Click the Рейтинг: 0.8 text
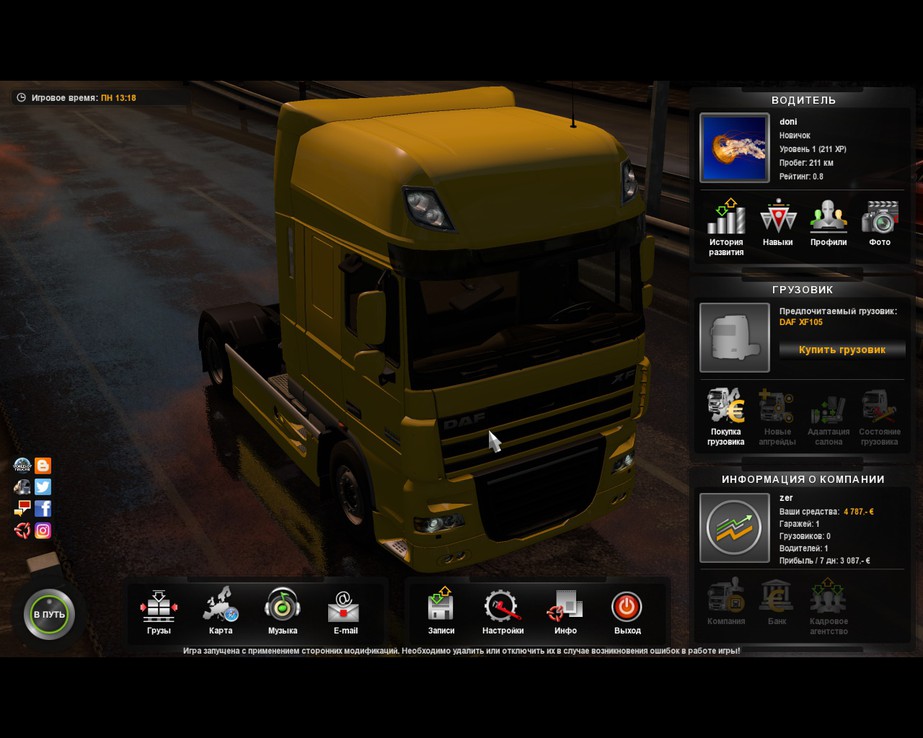The width and height of the screenshot is (923, 738). click(x=801, y=176)
